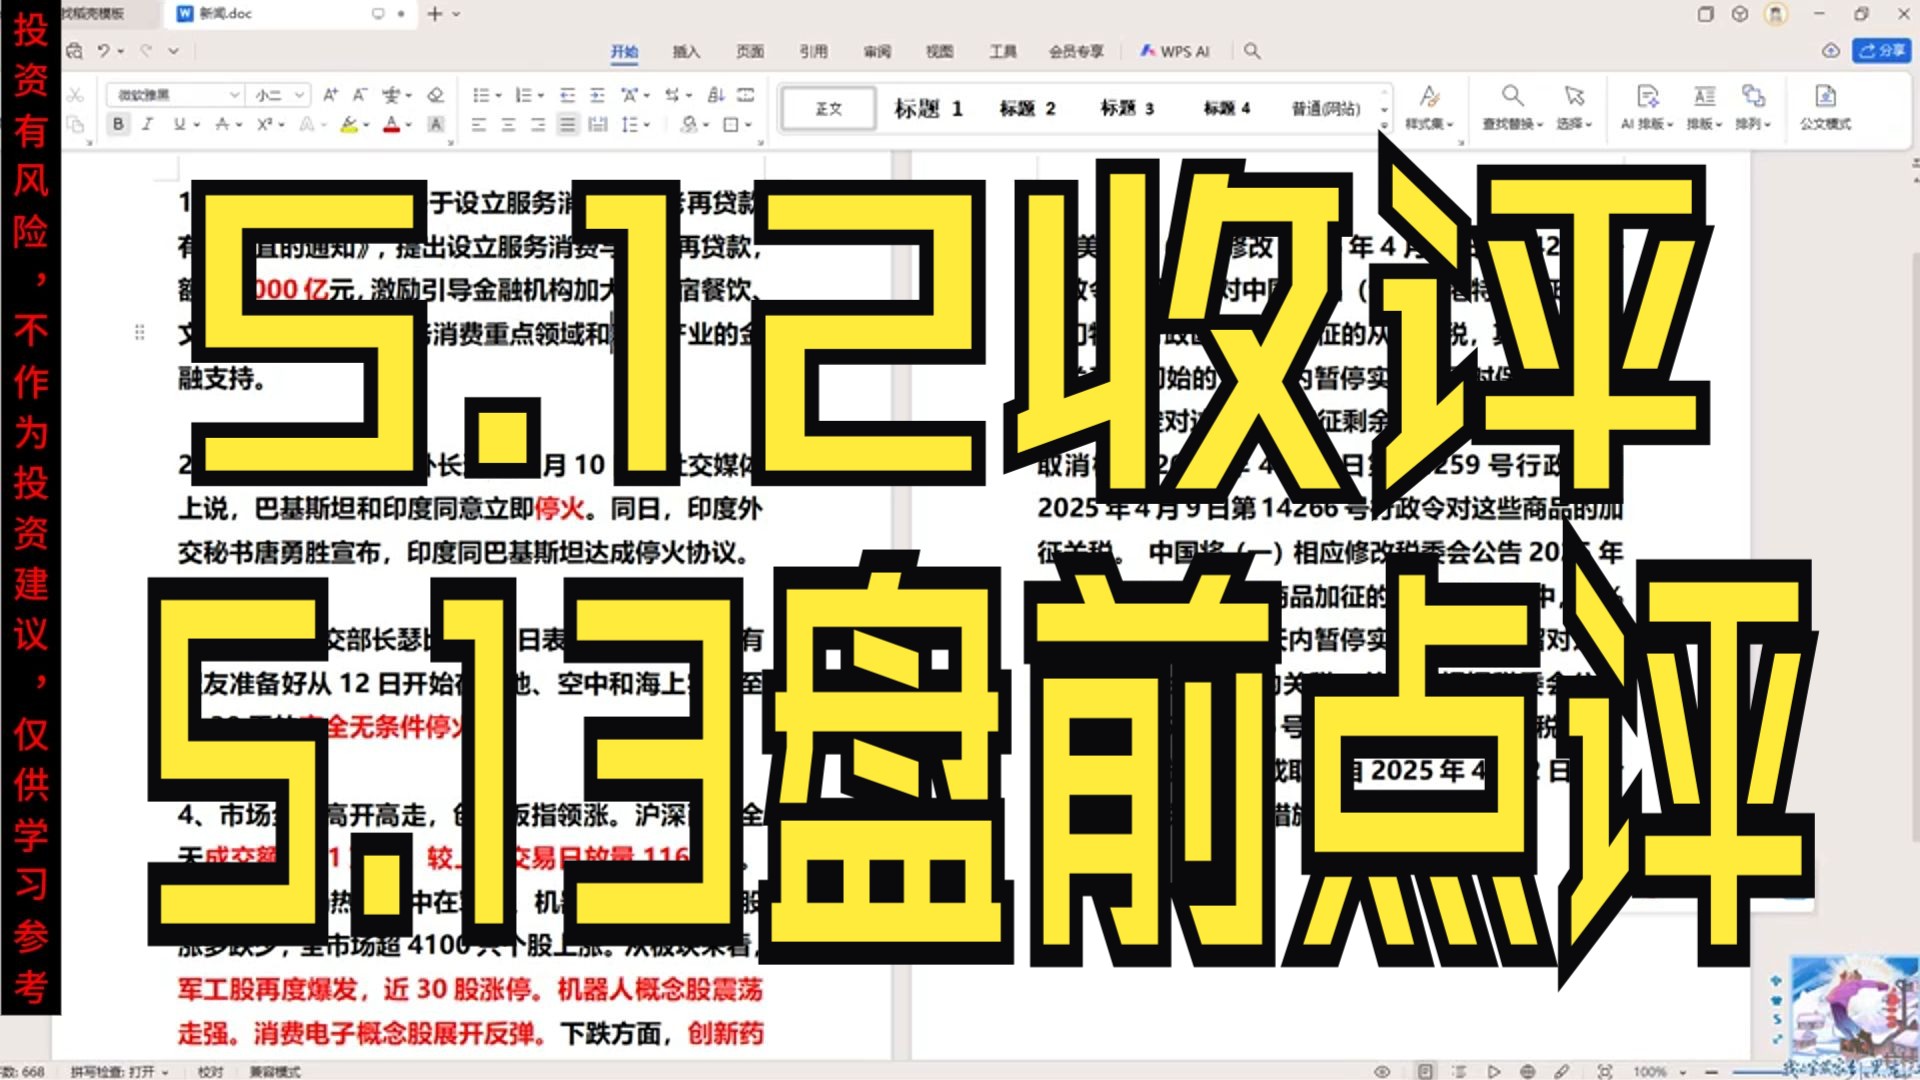Image resolution: width=1920 pixels, height=1080 pixels.
Task: Click the Clear formatting eraser icon
Action: point(435,95)
